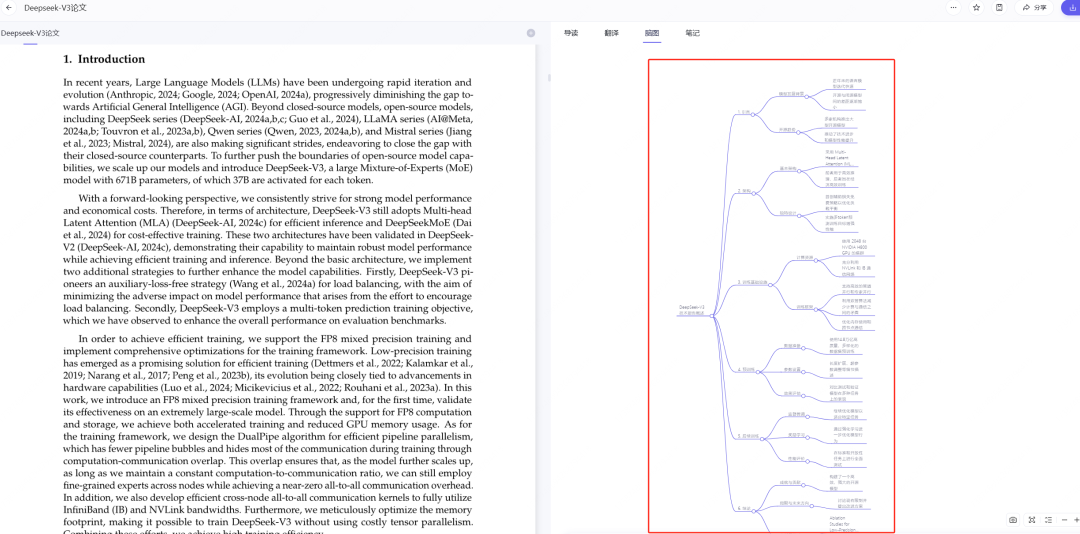Screen dimensions: 1080x534
Task: Select the '1. 引言' mind map node
Action: 742,110
